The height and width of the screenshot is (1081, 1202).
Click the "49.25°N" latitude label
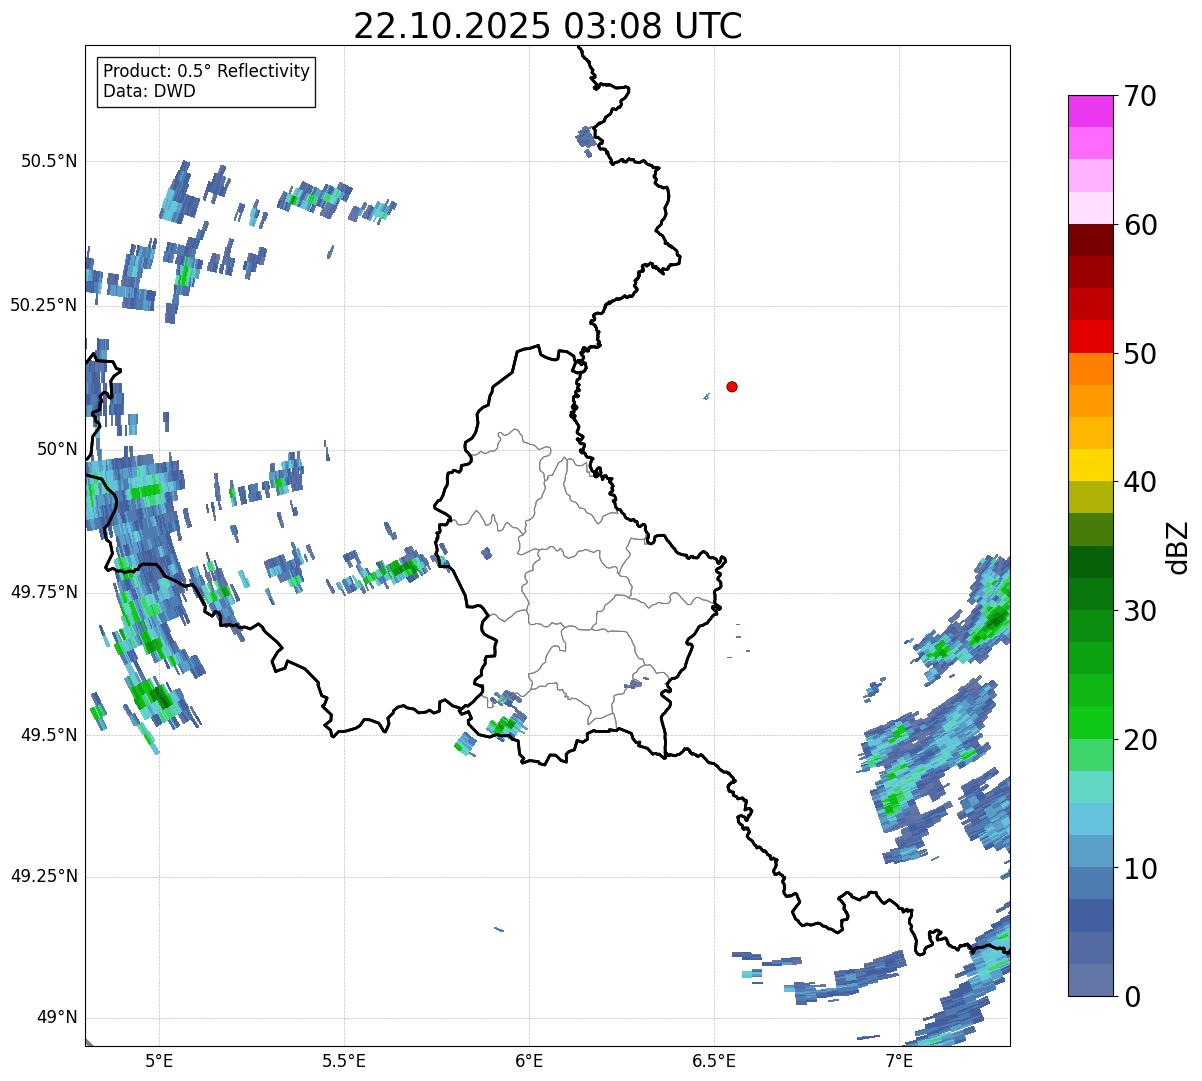[x=44, y=876]
